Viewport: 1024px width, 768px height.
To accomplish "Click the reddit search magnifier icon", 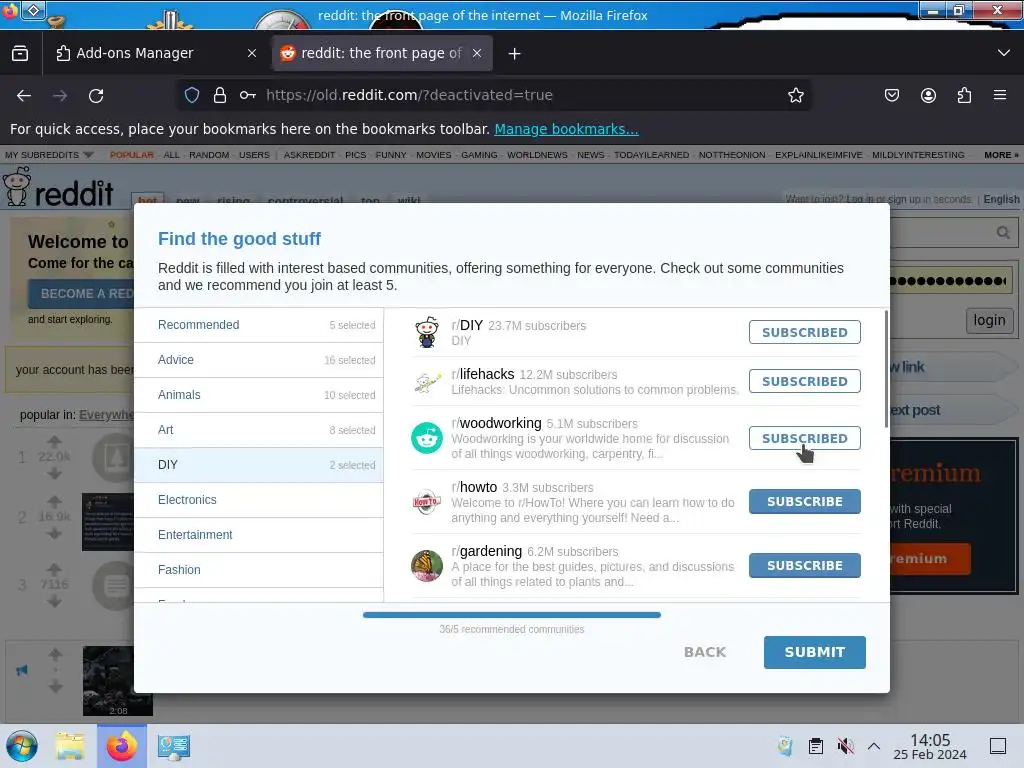I will 1003,232.
